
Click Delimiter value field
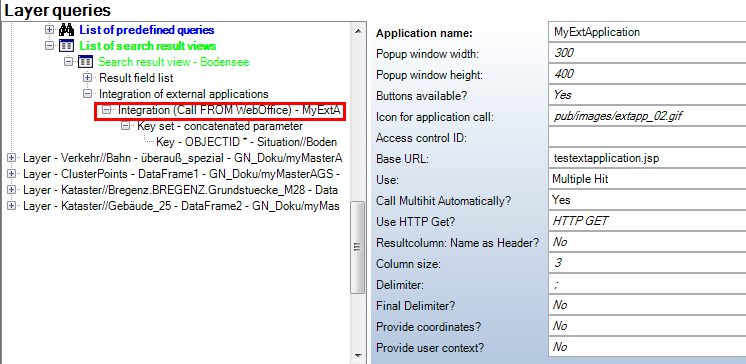click(647, 285)
